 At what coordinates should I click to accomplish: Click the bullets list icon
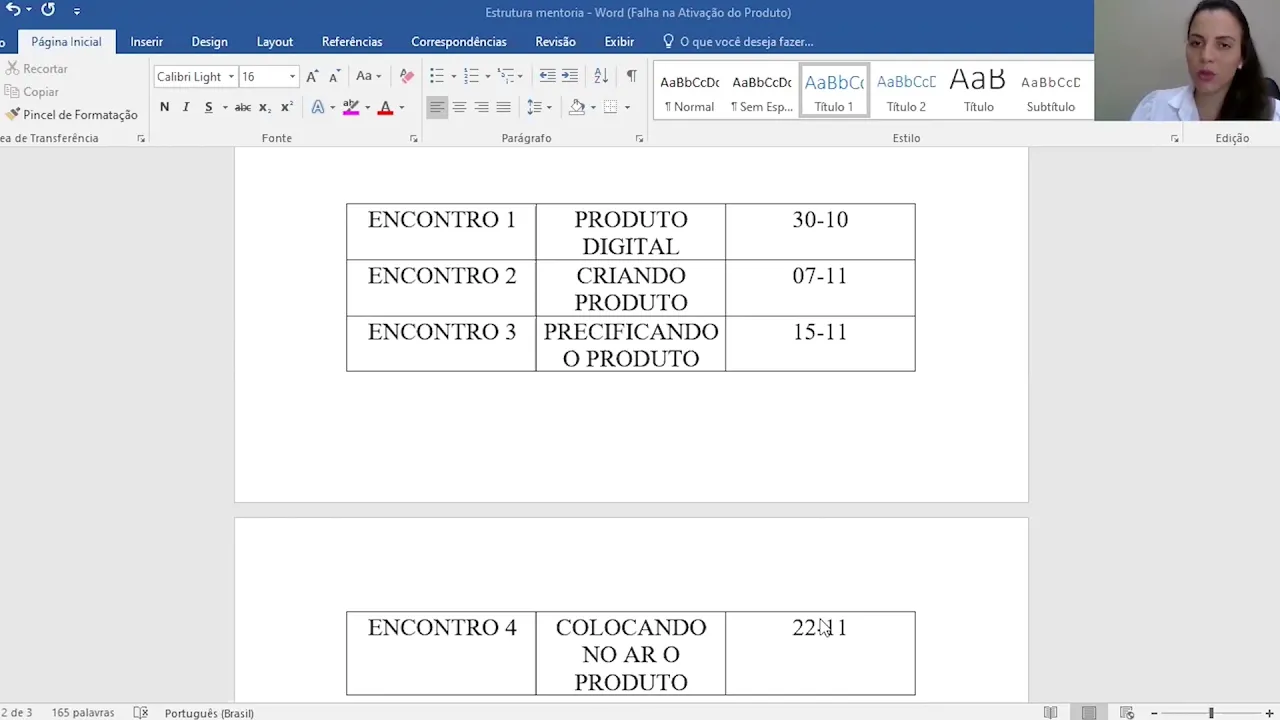pyautogui.click(x=437, y=77)
